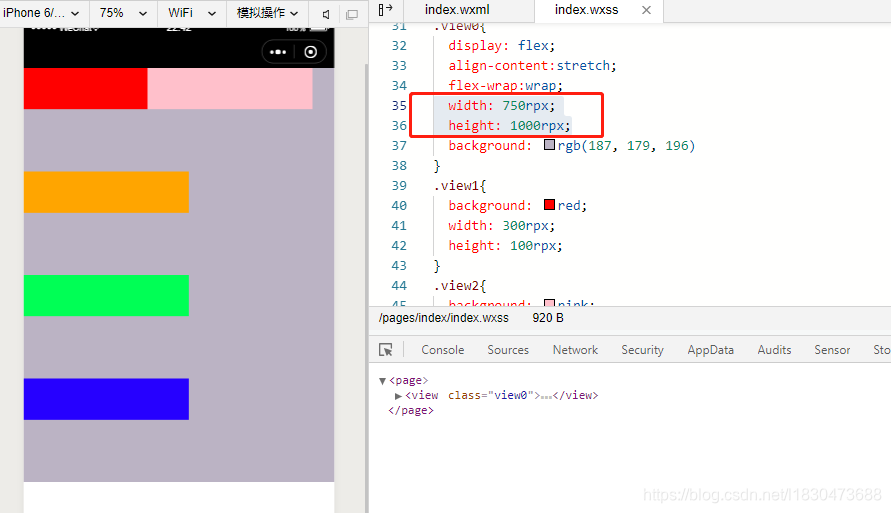
Task: Expand the view class="view0" node
Action: pos(398,396)
